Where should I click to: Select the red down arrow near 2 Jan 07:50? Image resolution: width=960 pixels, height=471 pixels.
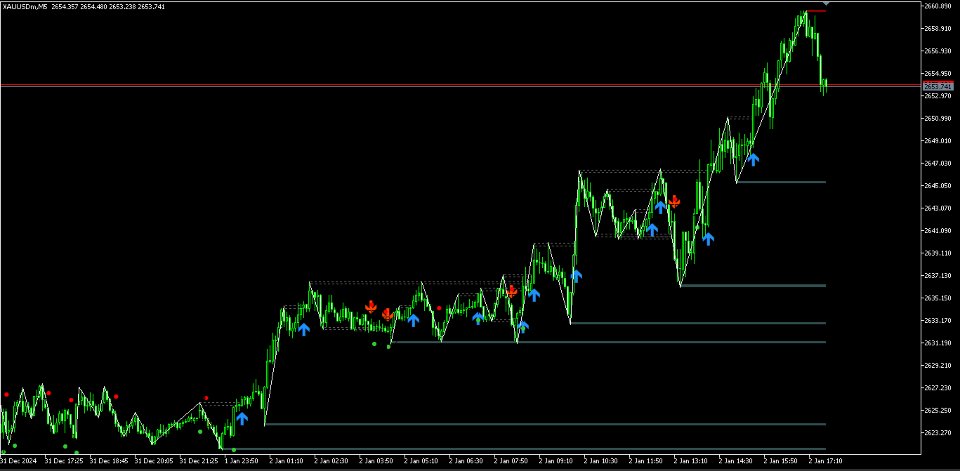click(x=512, y=292)
